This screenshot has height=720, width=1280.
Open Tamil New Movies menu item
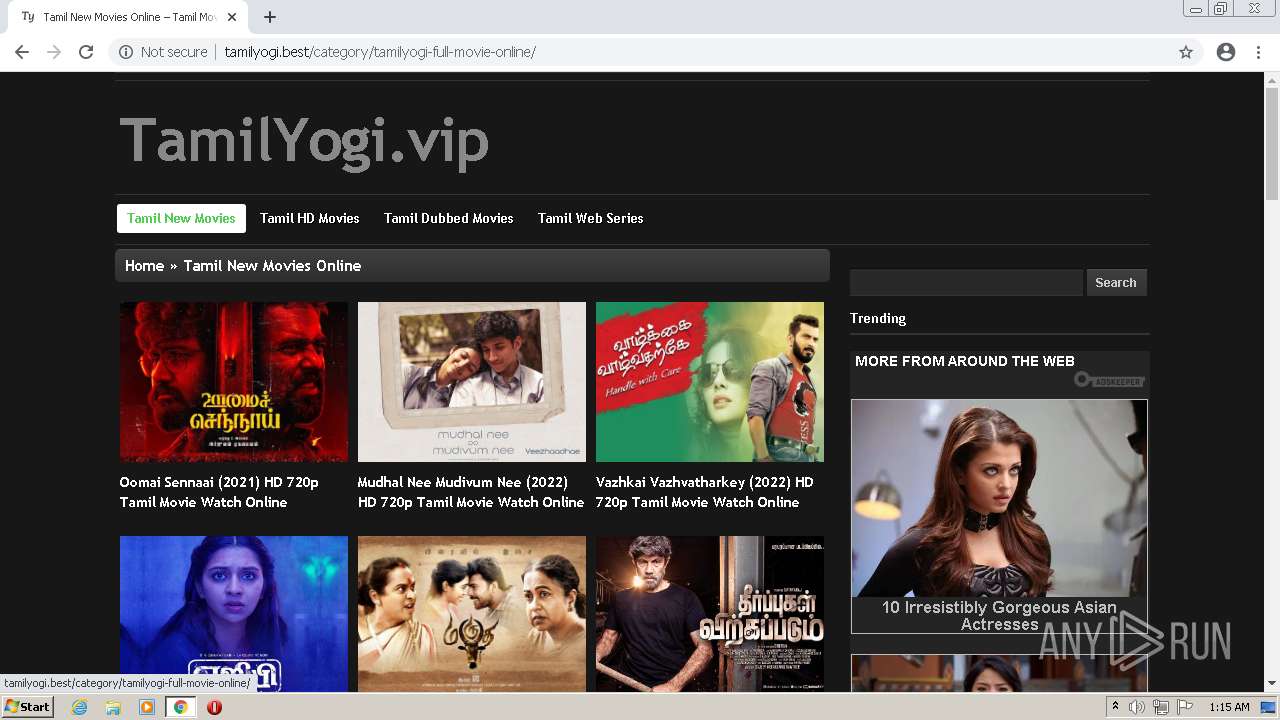pyautogui.click(x=181, y=218)
